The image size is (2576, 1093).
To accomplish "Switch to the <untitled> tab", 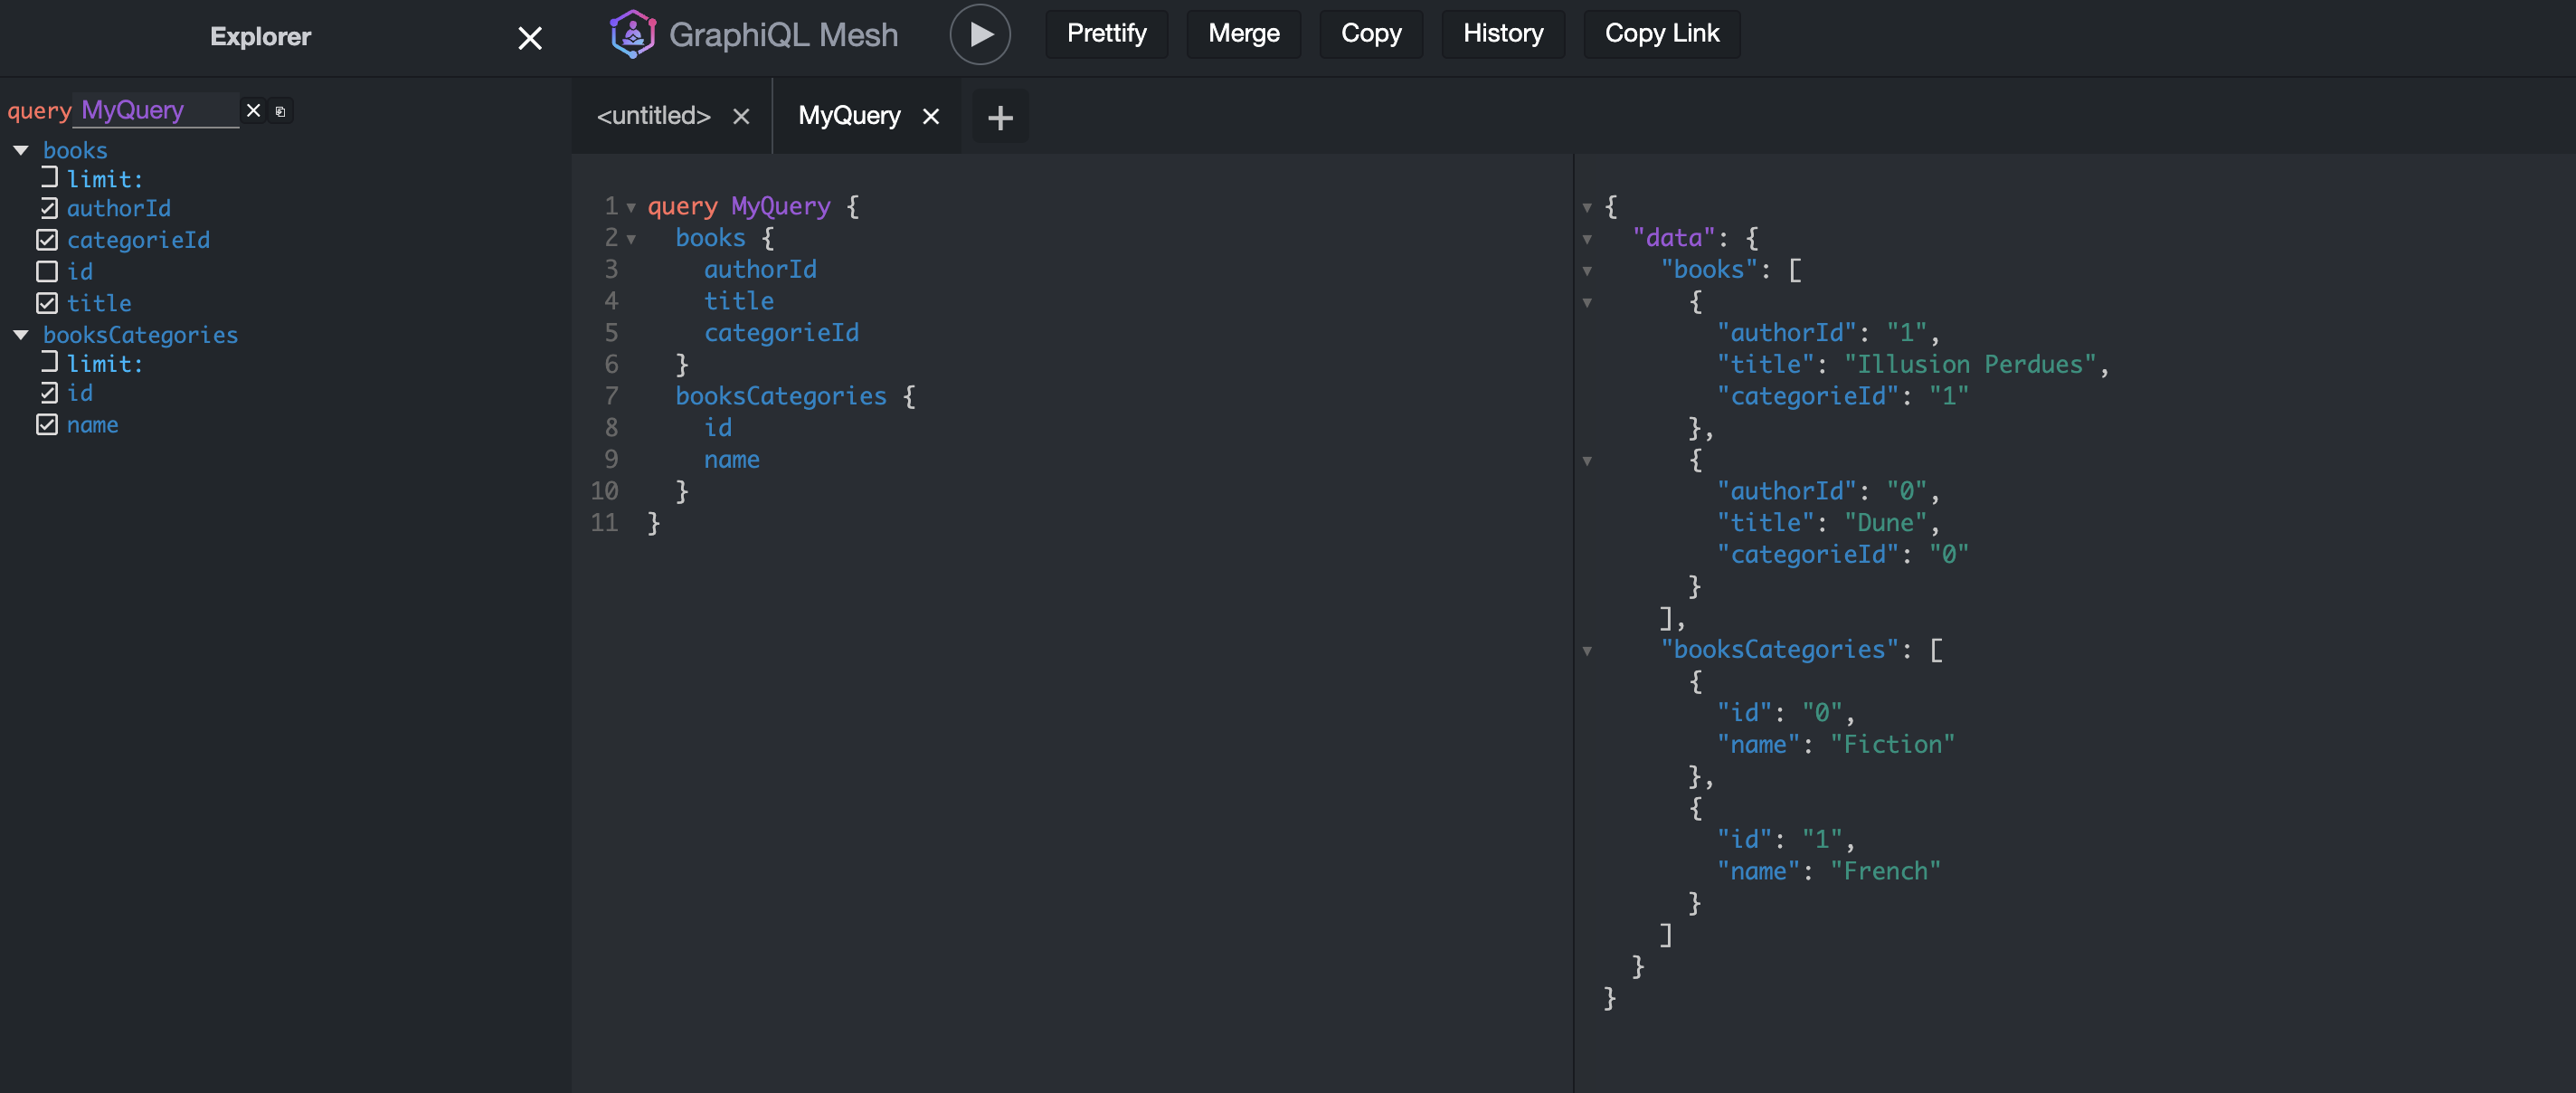I will coord(653,116).
